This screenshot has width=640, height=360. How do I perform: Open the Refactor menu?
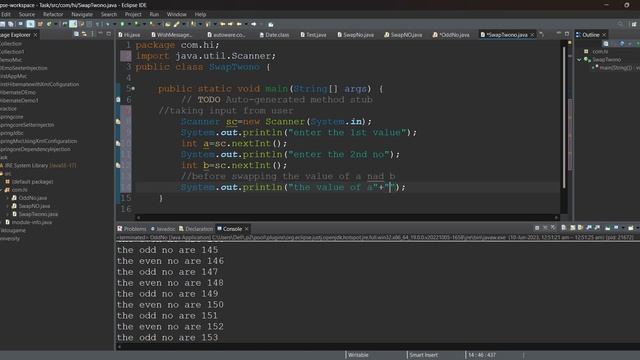pyautogui.click(x=53, y=14)
